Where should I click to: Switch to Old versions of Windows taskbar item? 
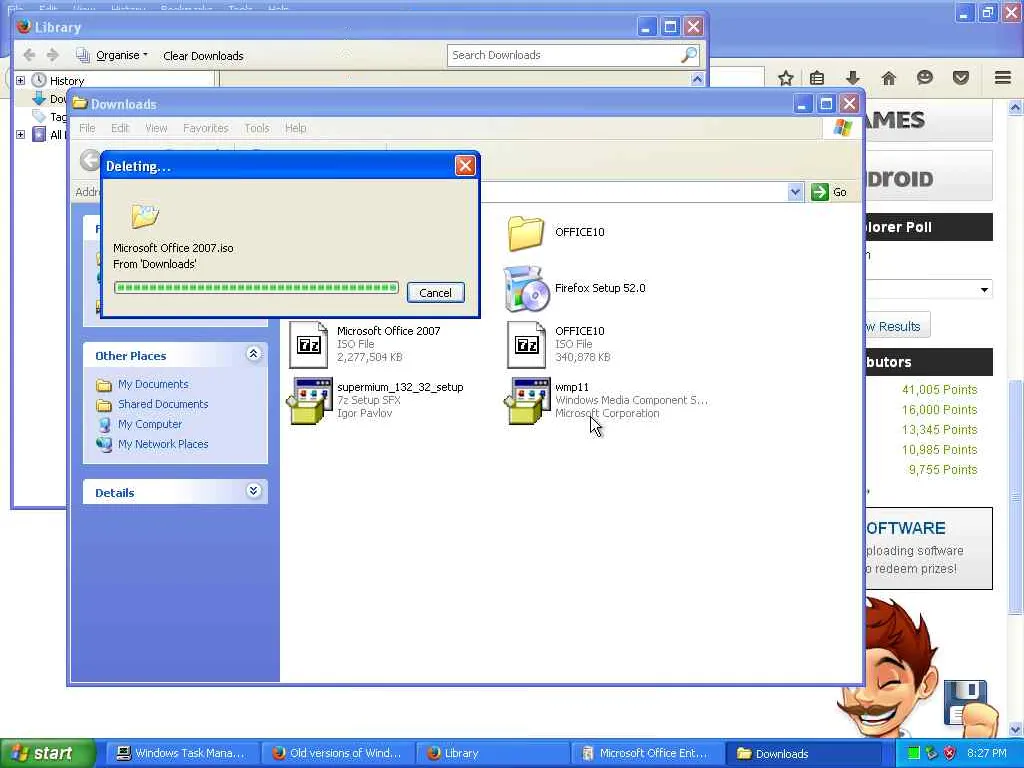click(x=337, y=753)
